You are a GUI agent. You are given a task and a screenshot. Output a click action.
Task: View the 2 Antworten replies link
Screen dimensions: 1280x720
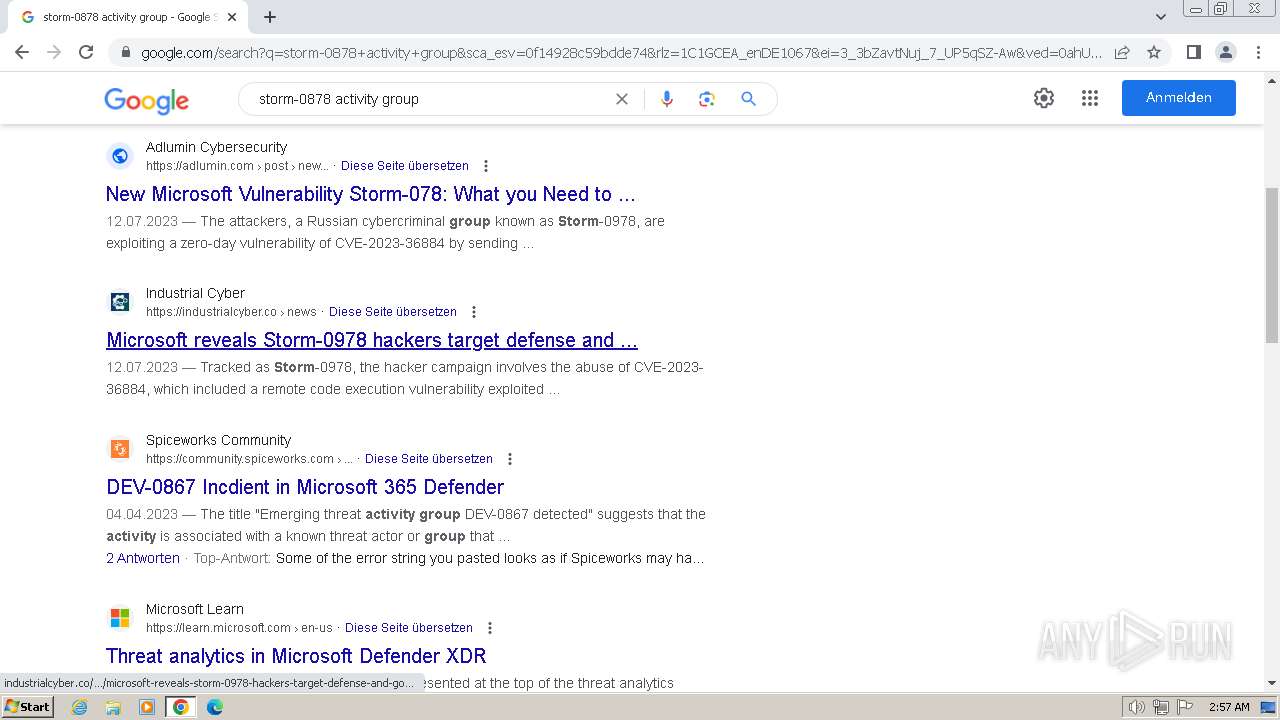click(143, 558)
